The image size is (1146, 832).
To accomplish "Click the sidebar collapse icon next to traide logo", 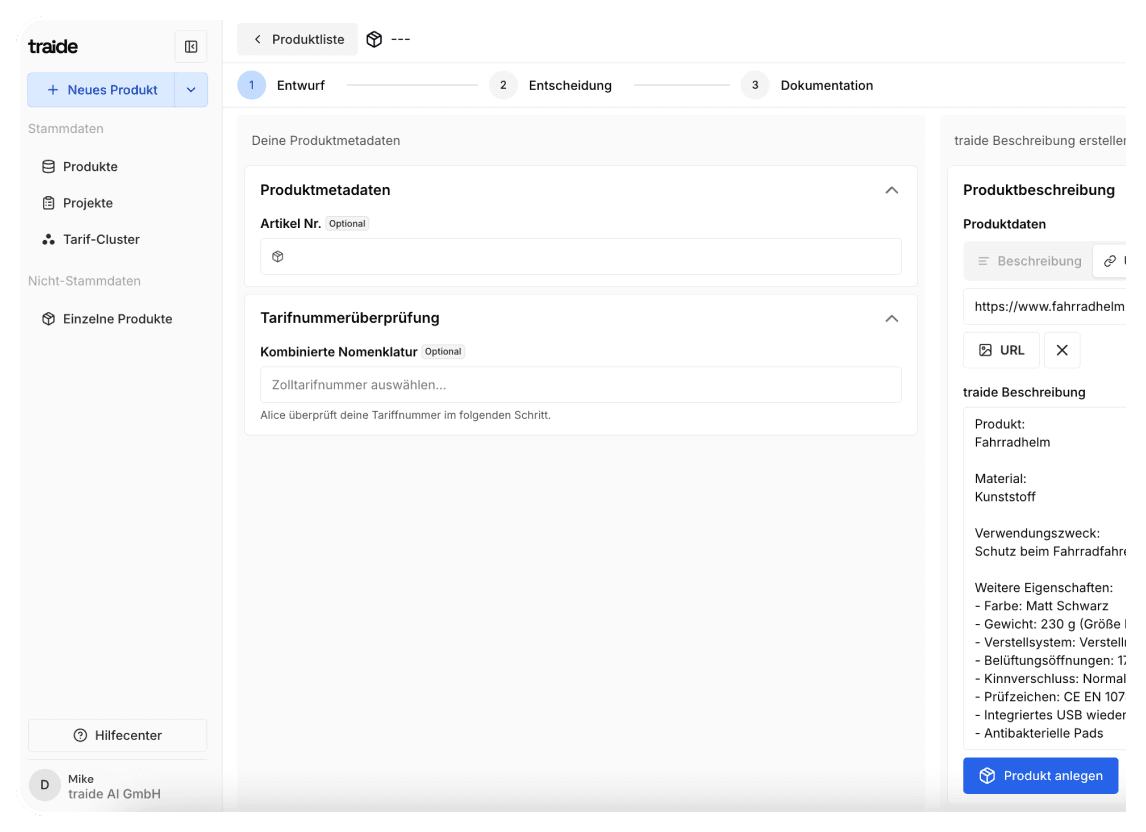I will [x=190, y=46].
